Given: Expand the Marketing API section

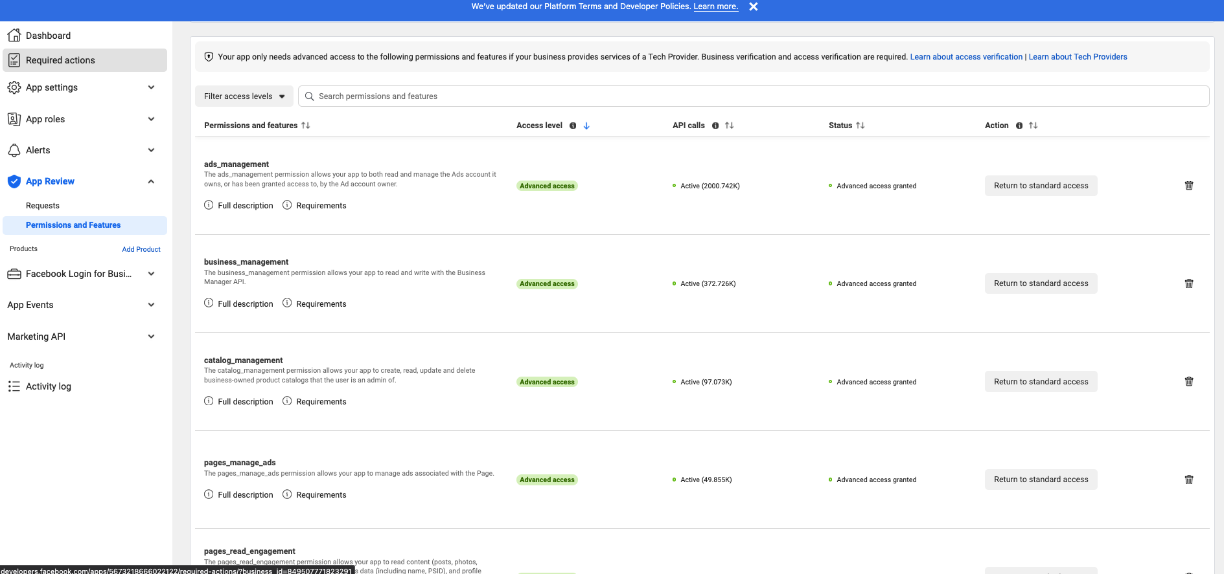Looking at the screenshot, I should [x=151, y=337].
